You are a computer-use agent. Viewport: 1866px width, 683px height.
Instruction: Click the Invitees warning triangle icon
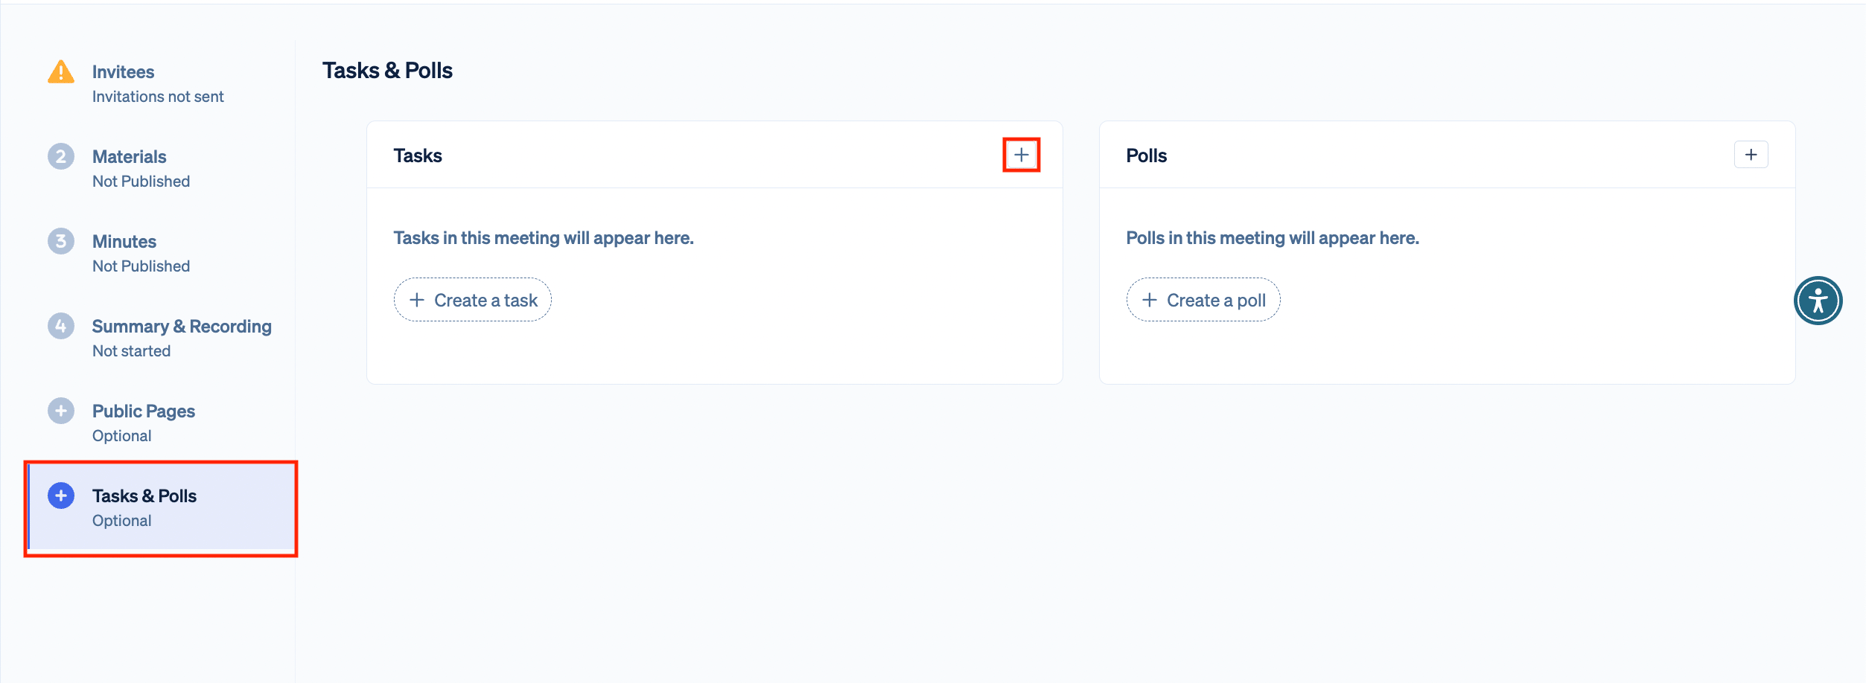[x=61, y=72]
